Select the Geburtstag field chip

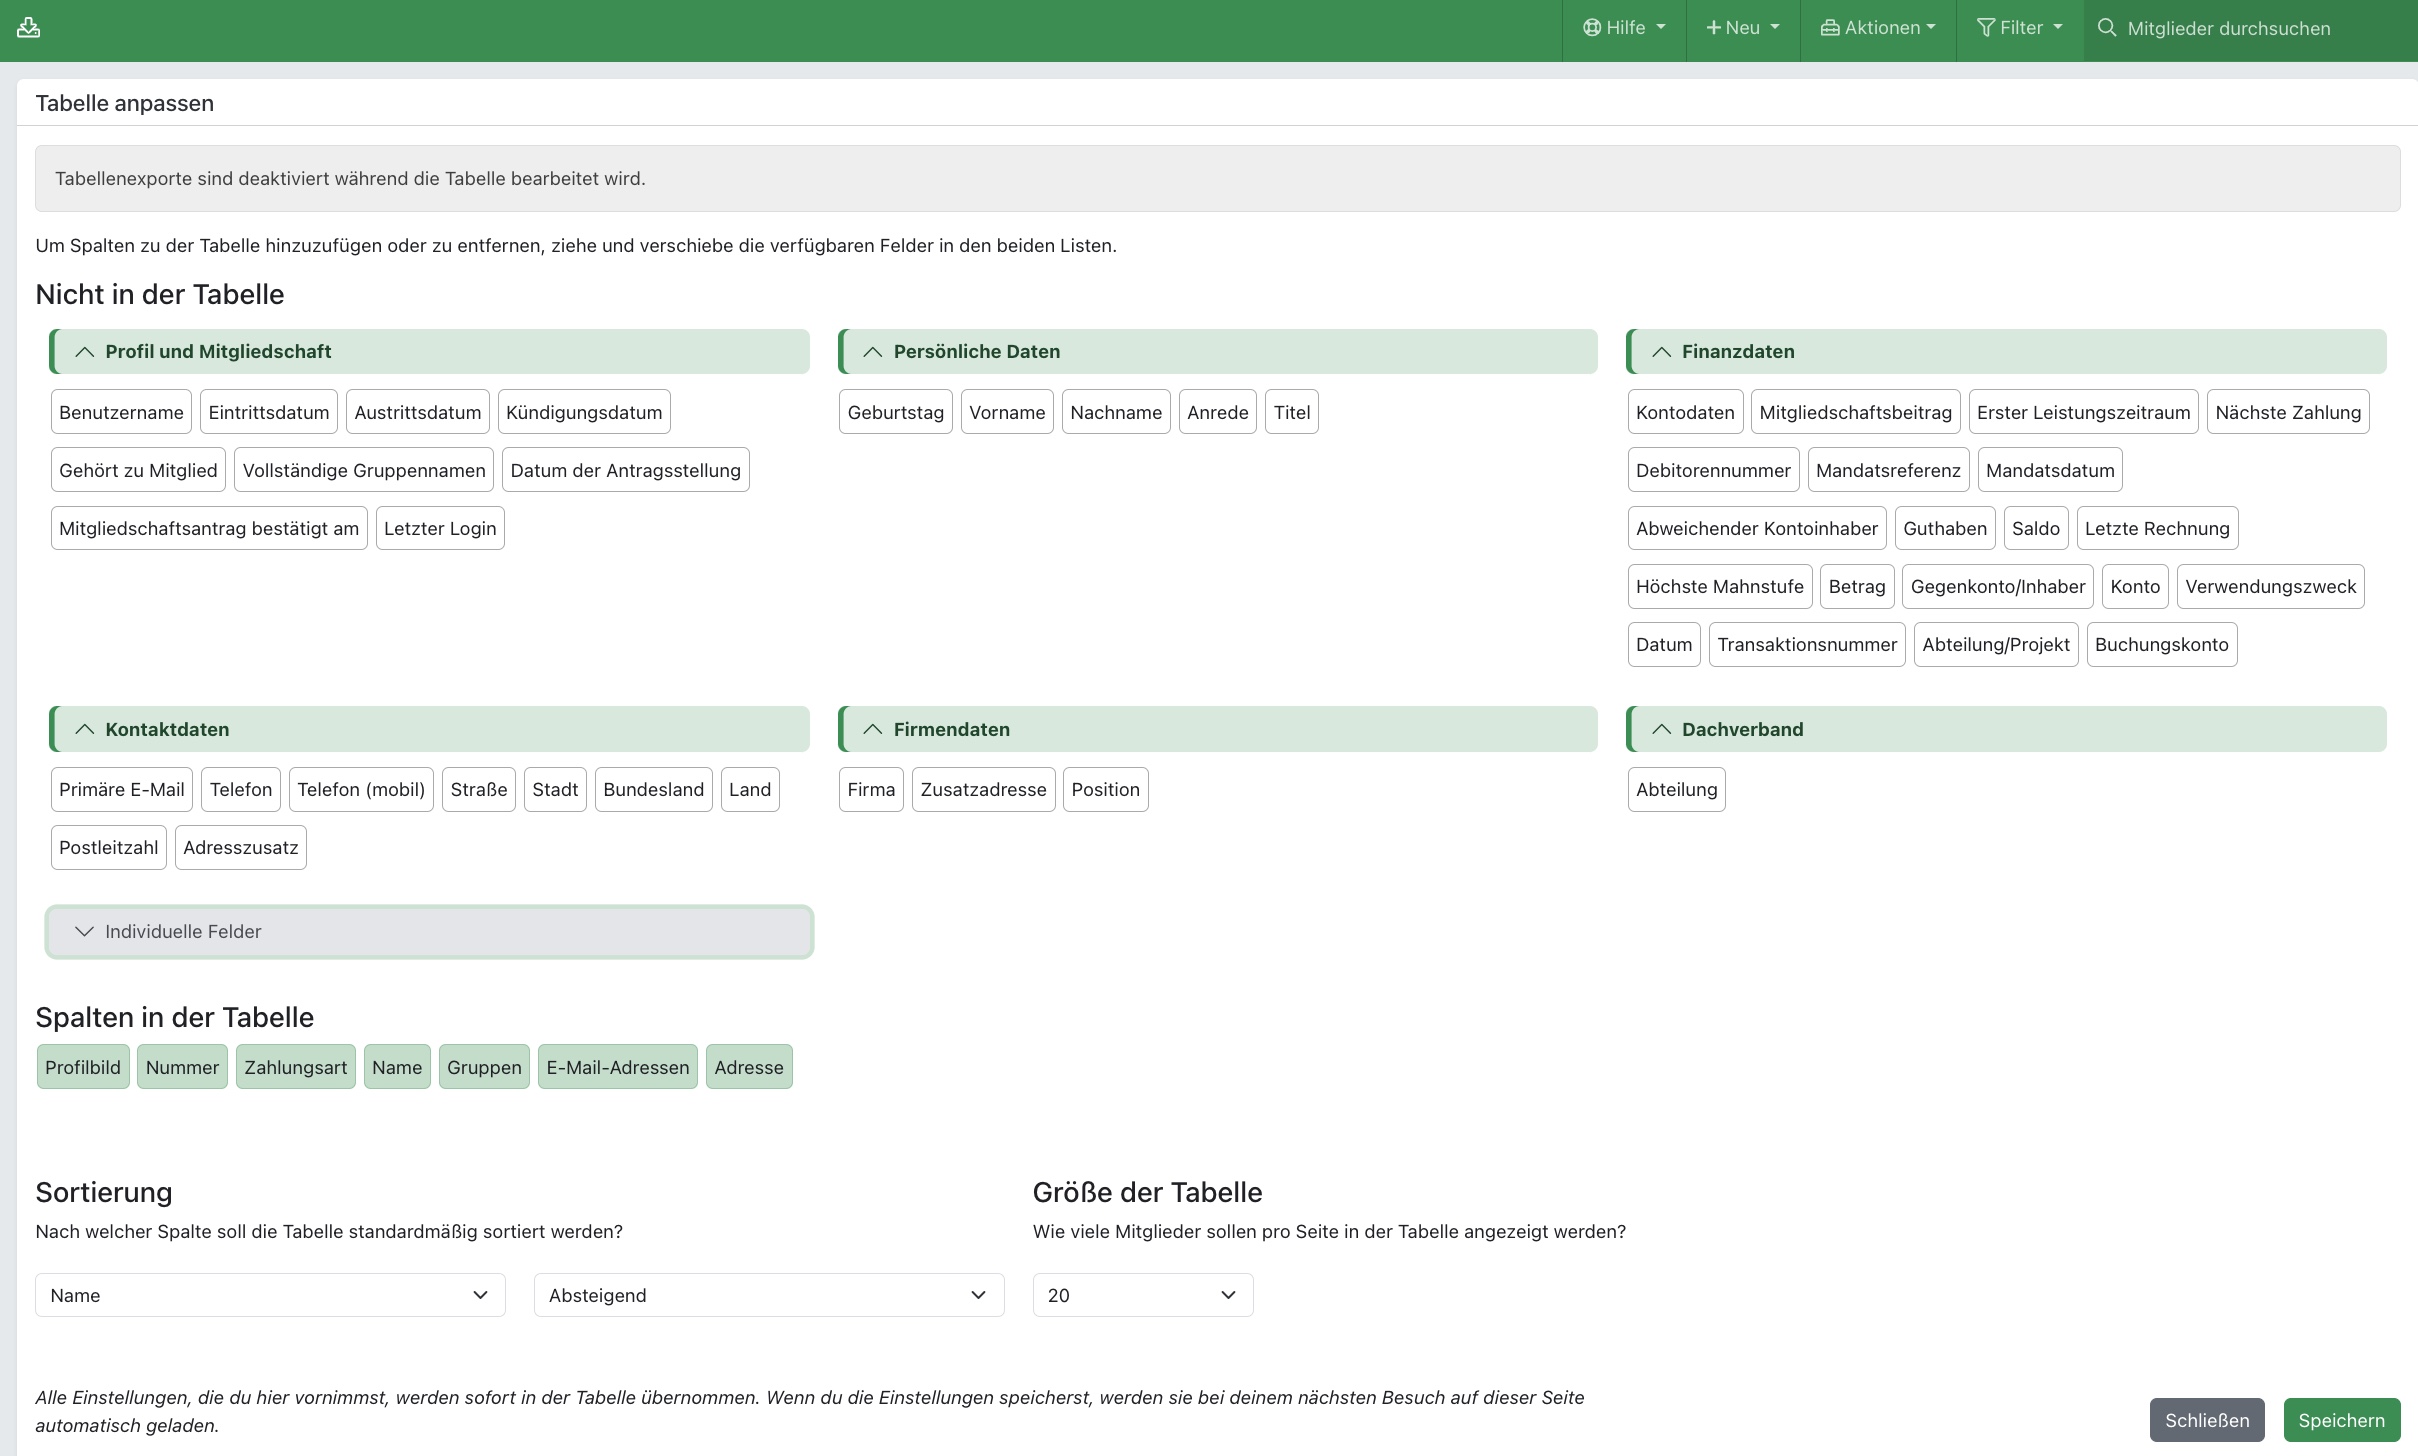tap(896, 412)
